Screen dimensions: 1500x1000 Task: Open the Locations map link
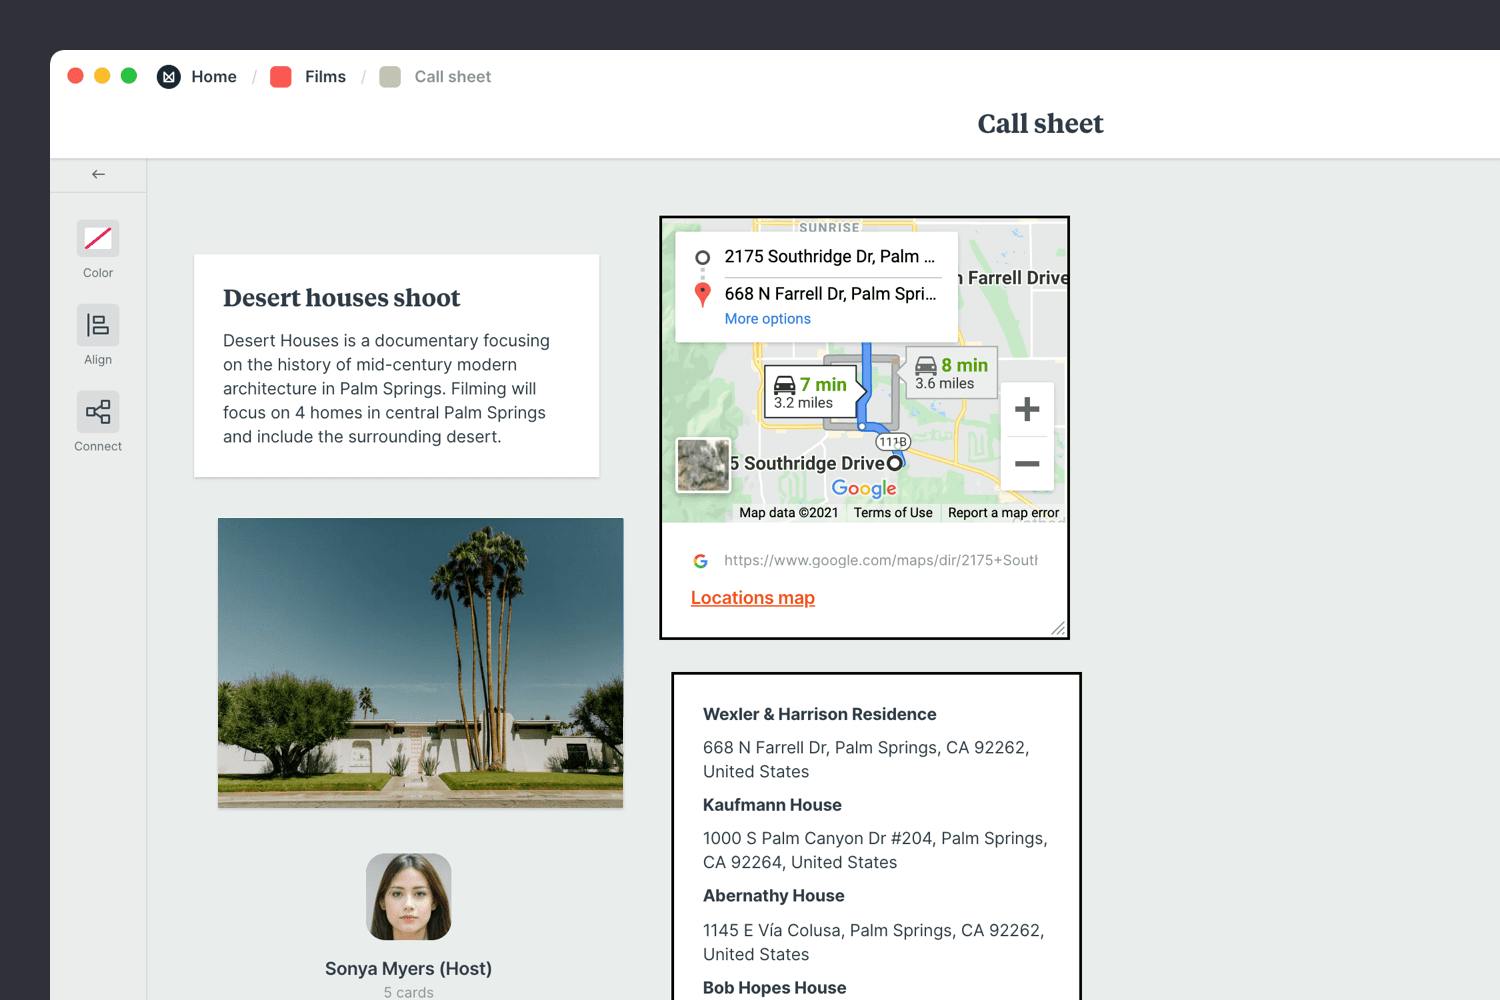click(752, 598)
